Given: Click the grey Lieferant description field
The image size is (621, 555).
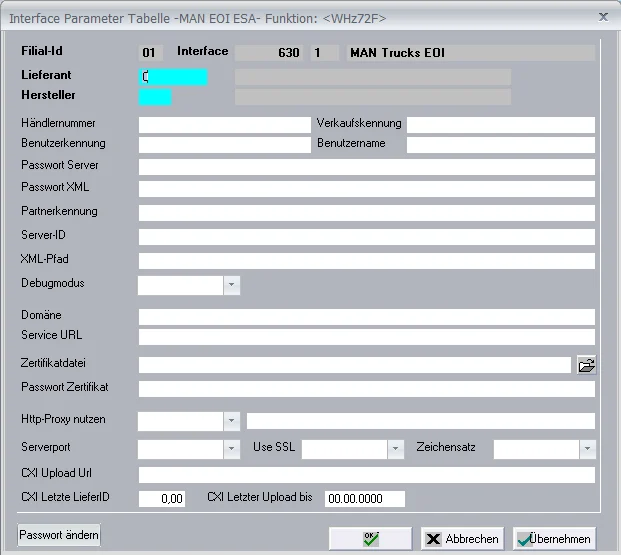Looking at the screenshot, I should pyautogui.click(x=373, y=77).
